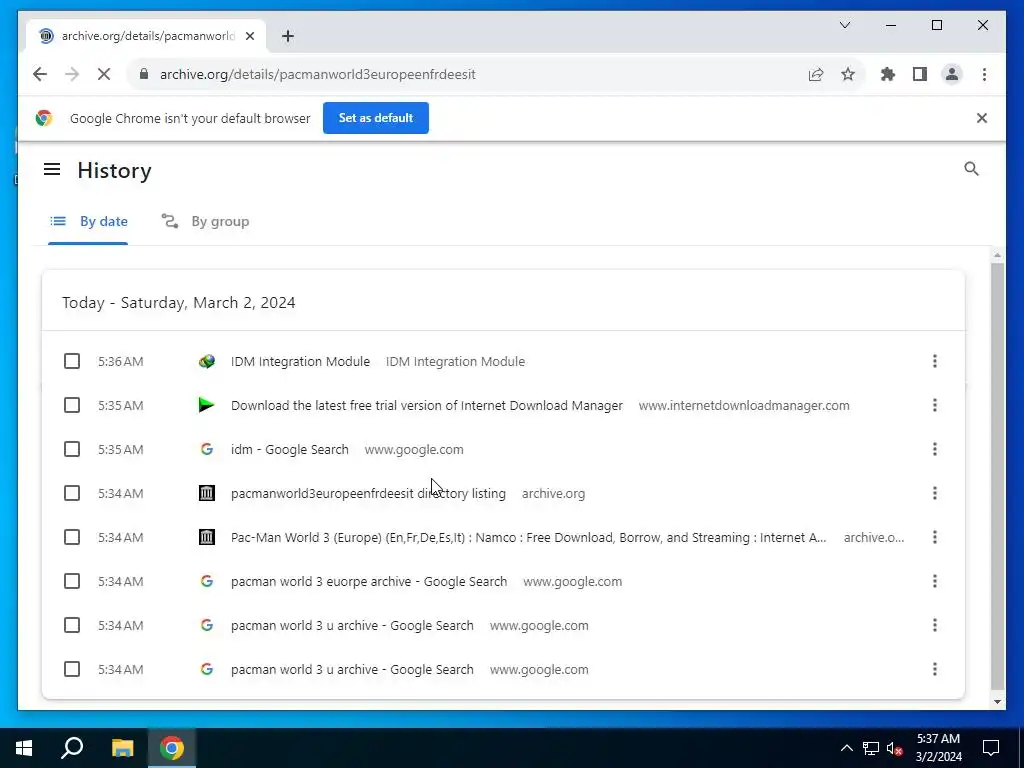Viewport: 1024px width, 768px height.
Task: Click the muted volume tray icon
Action: tap(895, 748)
